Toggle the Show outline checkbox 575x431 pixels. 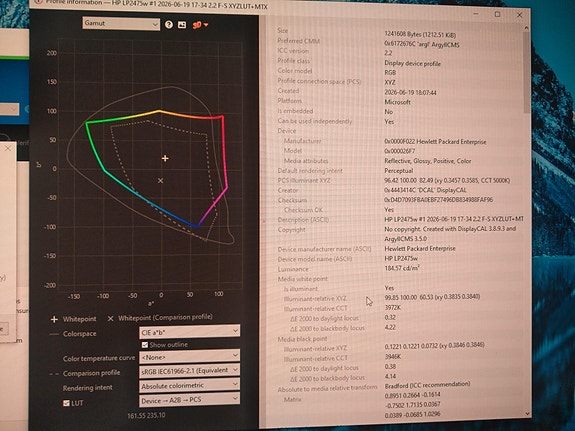(x=145, y=345)
